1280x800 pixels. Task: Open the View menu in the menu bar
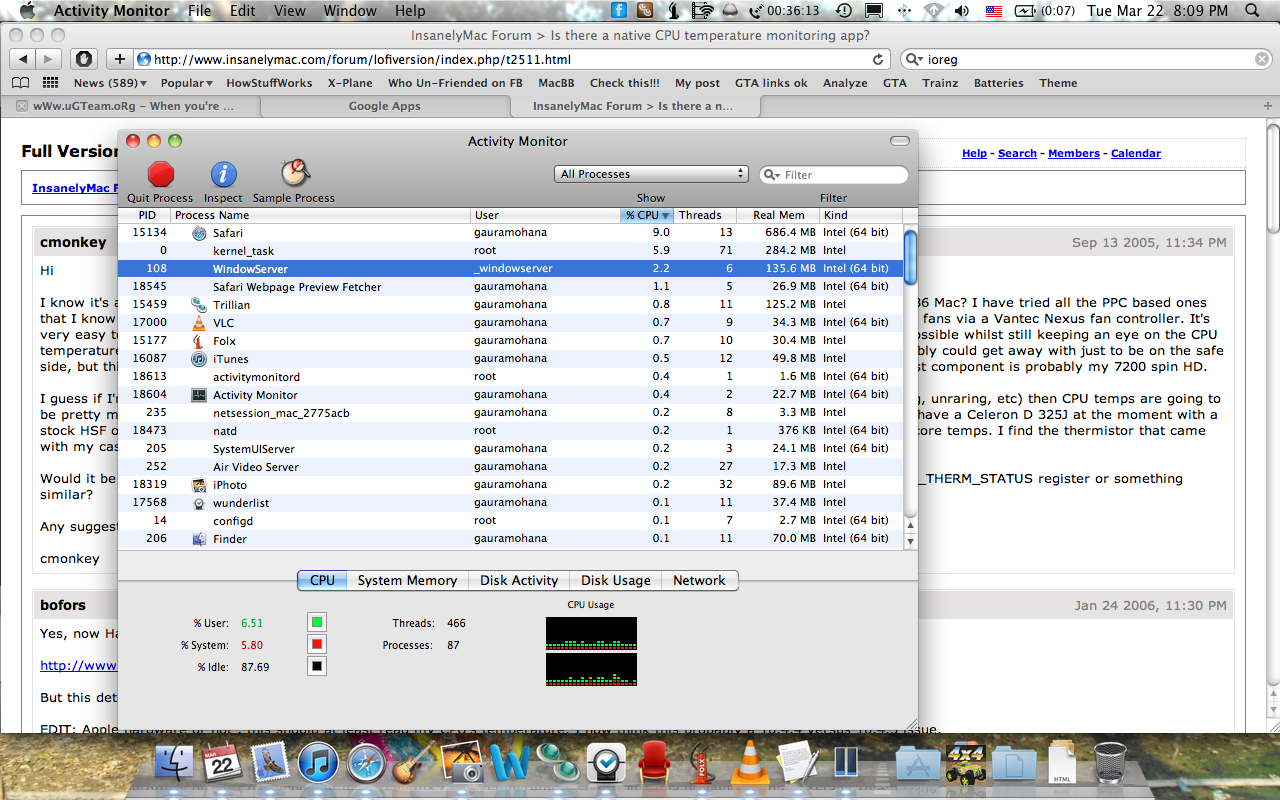(x=290, y=11)
